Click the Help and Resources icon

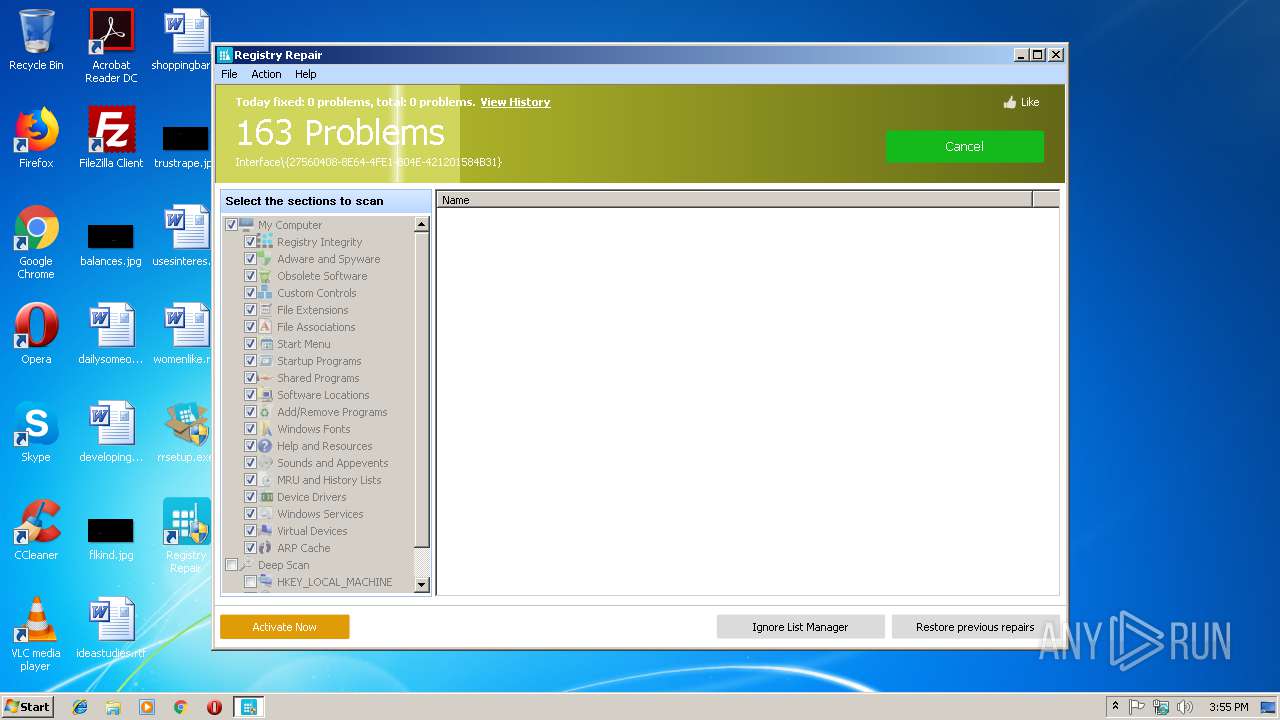click(266, 446)
